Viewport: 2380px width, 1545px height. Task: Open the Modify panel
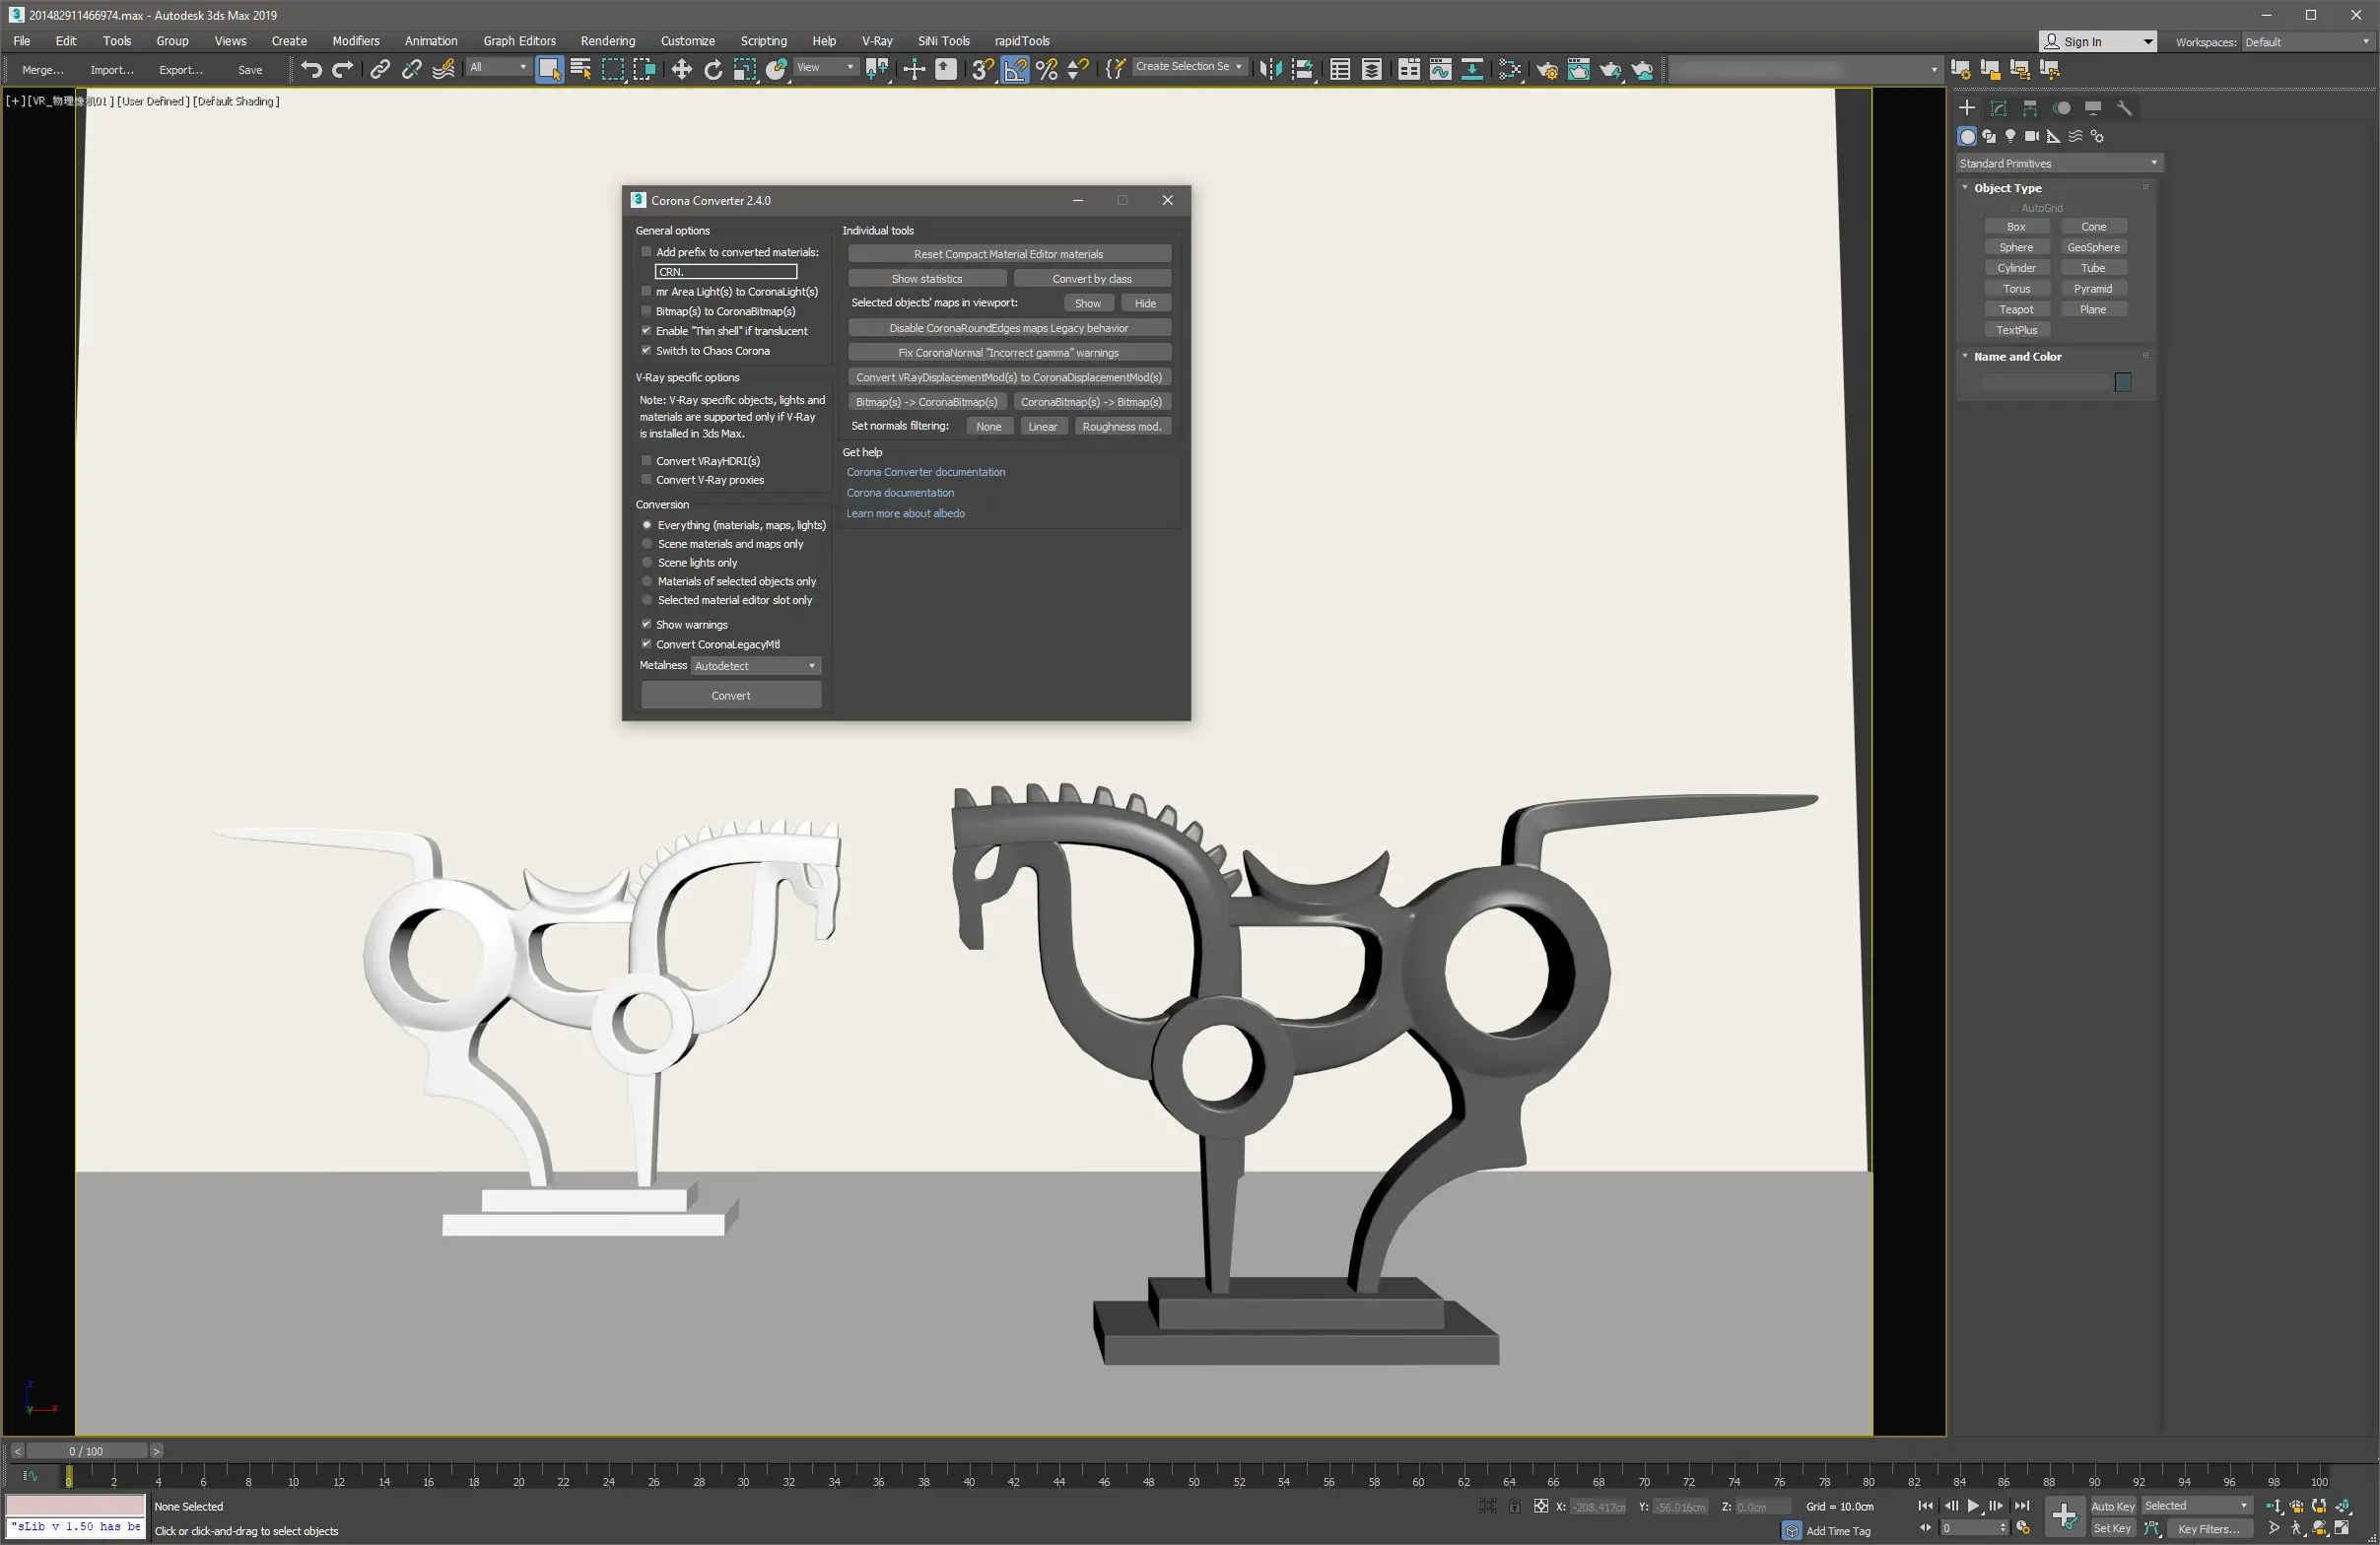click(x=1997, y=108)
